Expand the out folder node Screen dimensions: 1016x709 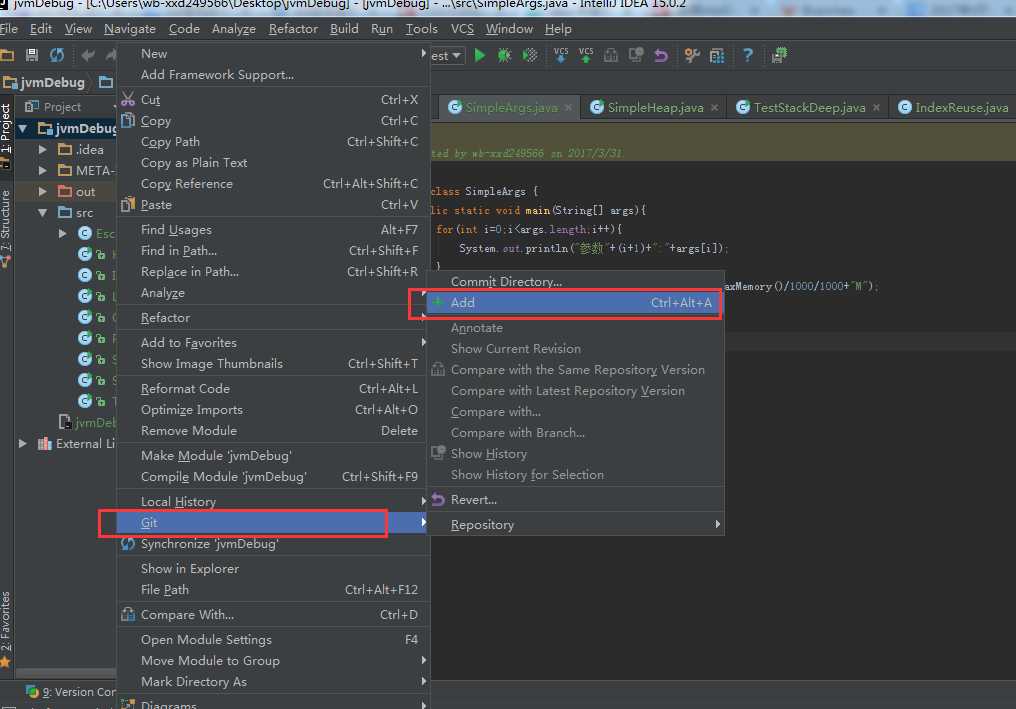pos(43,191)
